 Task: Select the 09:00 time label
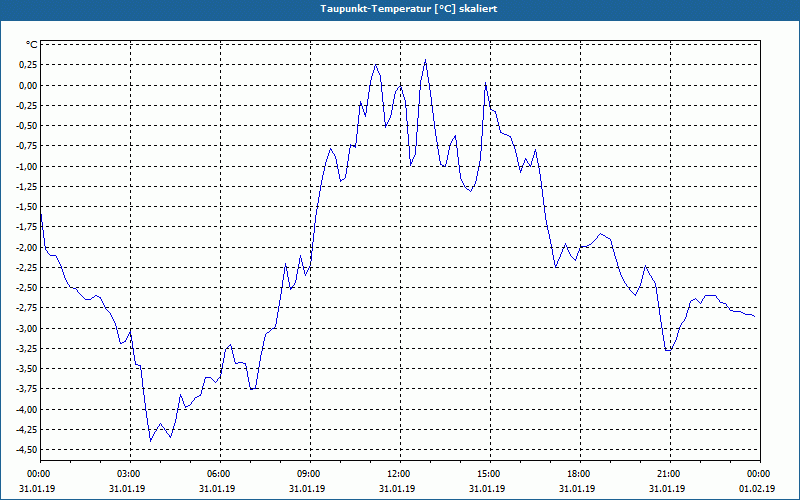(x=310, y=474)
